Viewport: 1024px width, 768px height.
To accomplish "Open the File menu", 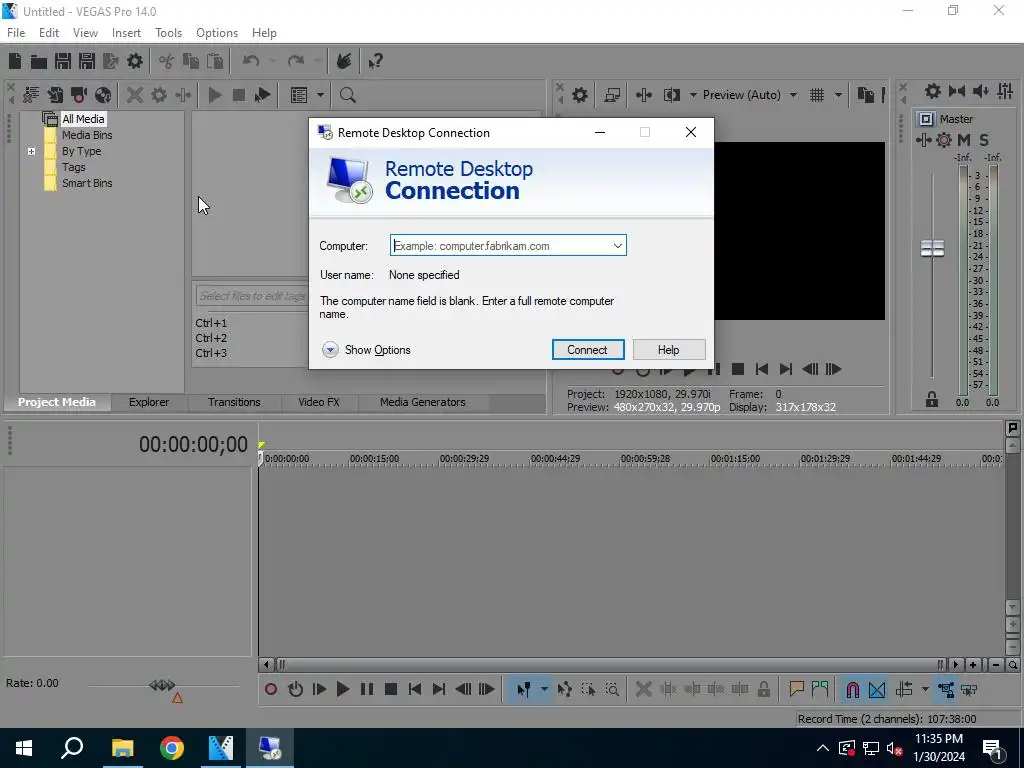I will point(16,33).
